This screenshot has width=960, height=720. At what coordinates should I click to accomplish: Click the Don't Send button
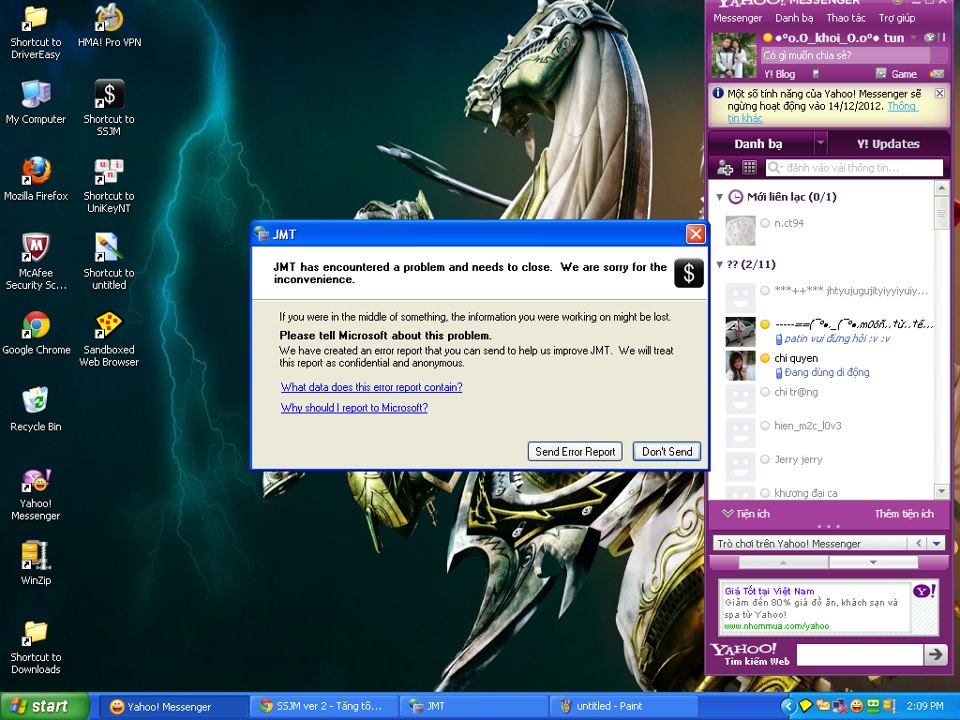(667, 452)
